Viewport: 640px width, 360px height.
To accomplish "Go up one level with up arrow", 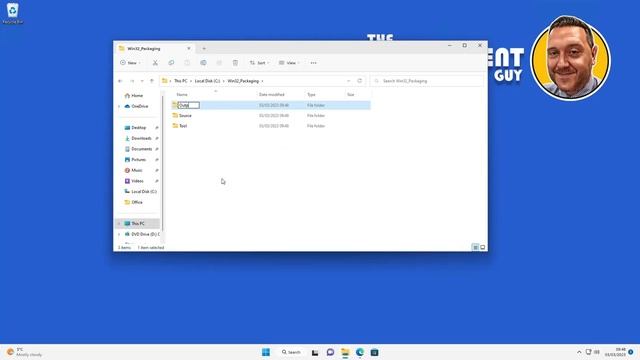I will [x=152, y=81].
